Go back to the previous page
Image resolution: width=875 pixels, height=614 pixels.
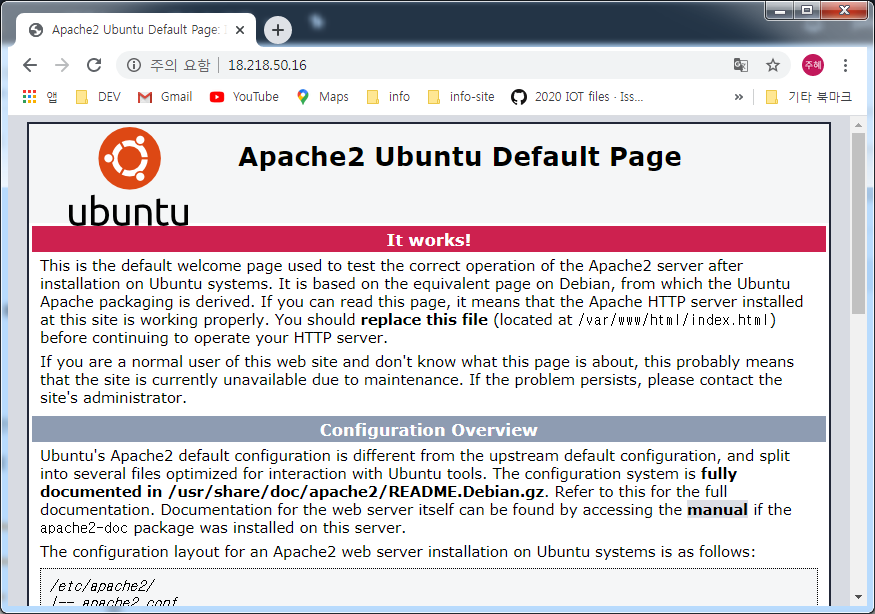point(30,65)
